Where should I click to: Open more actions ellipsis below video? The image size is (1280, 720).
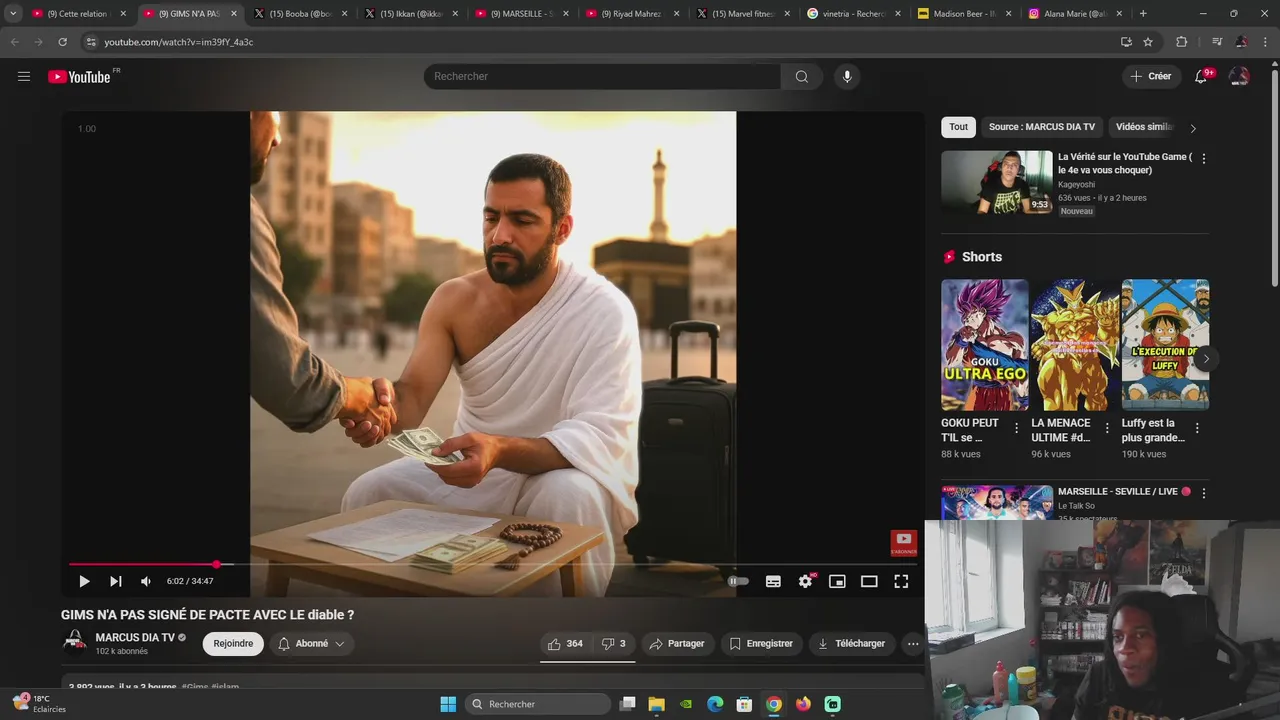tap(913, 644)
